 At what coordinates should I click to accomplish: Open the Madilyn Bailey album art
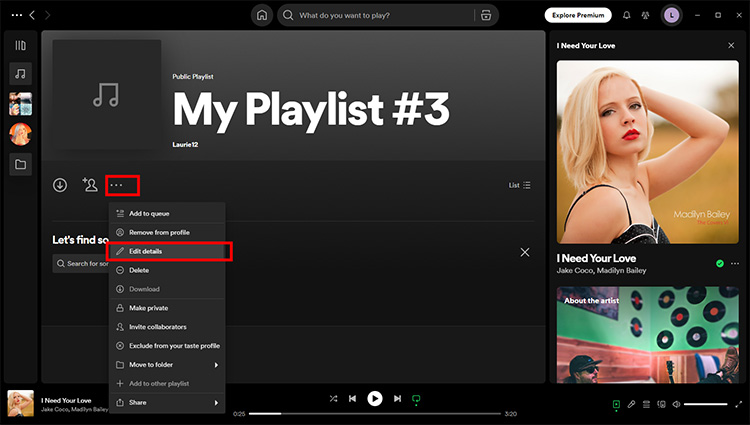click(x=648, y=152)
